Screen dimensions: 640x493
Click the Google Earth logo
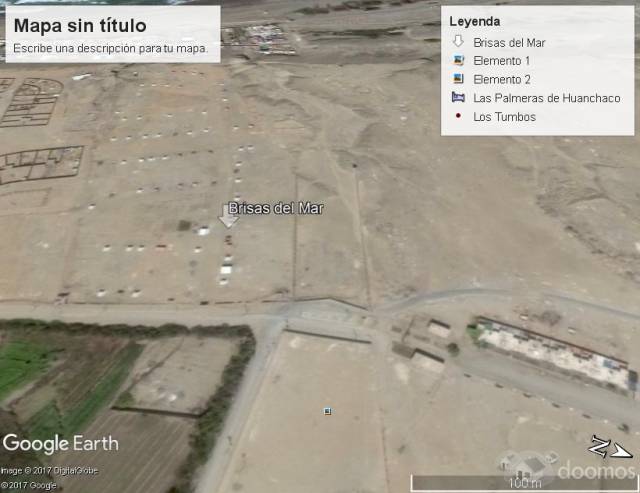pyautogui.click(x=60, y=444)
